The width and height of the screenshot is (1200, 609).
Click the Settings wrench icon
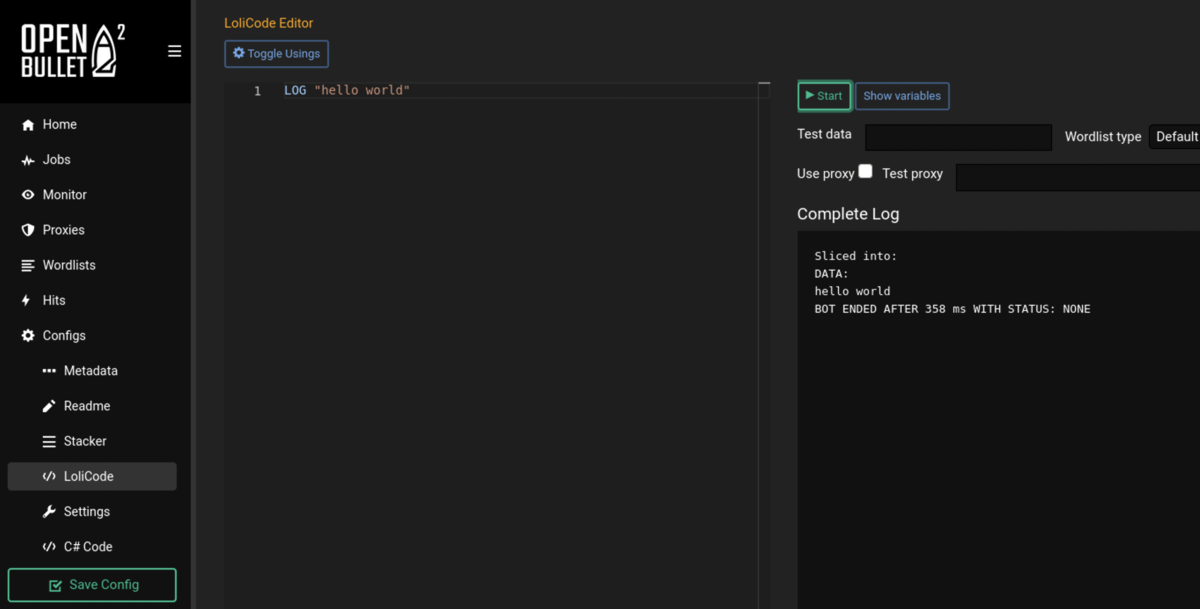pyautogui.click(x=49, y=512)
